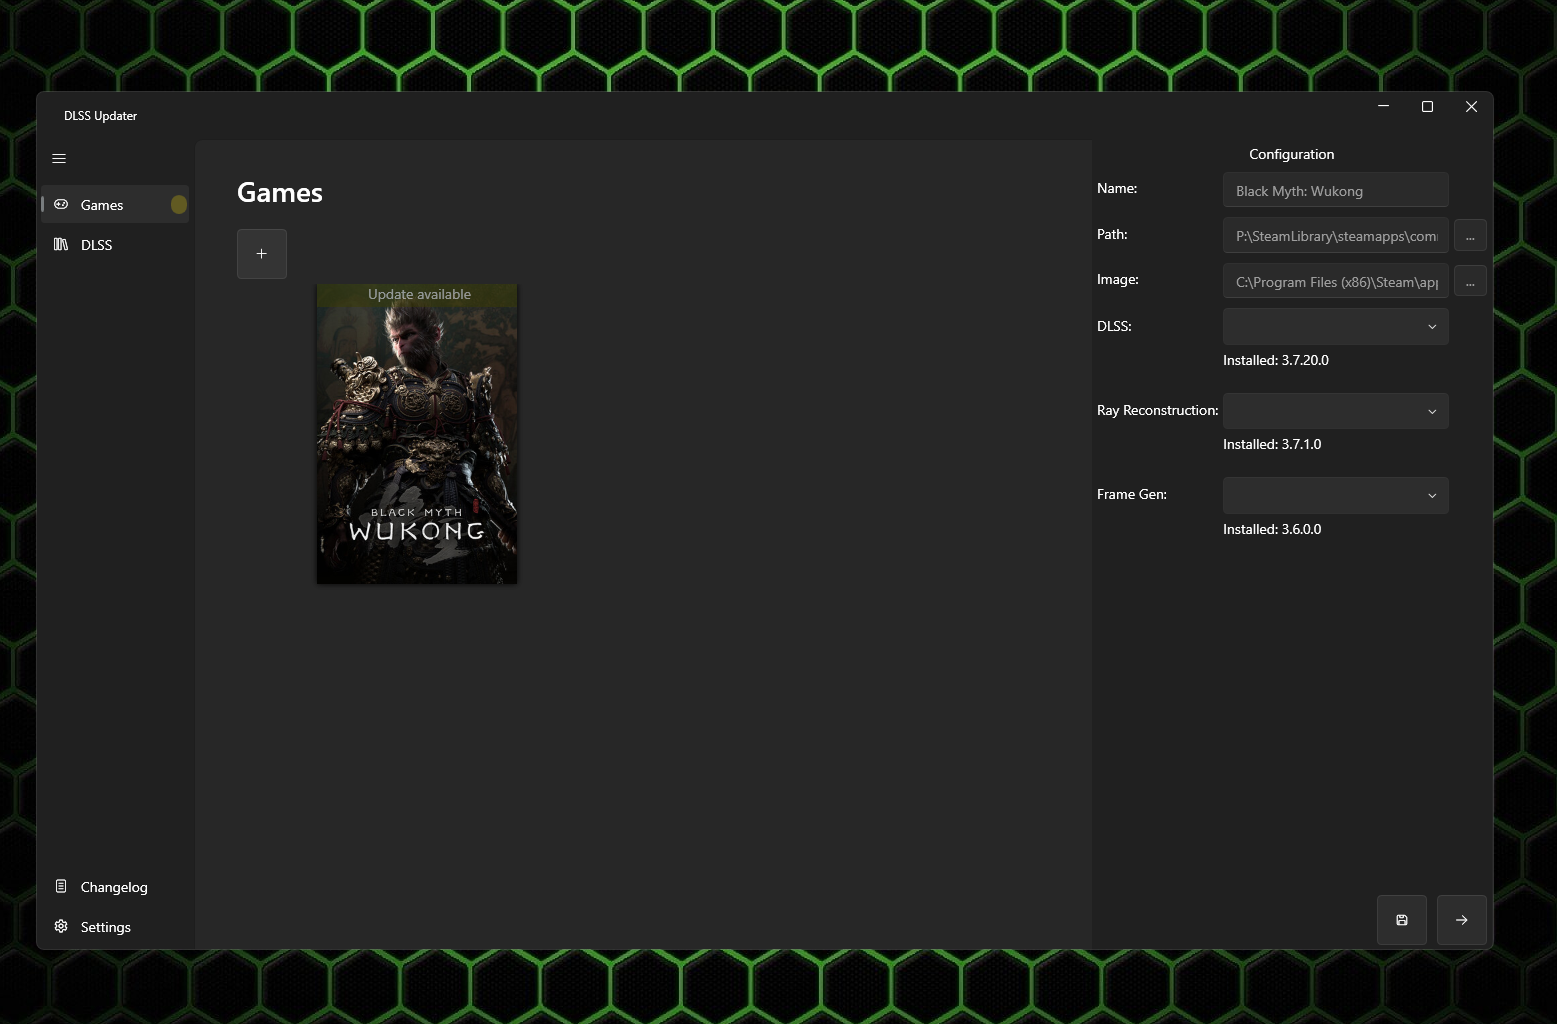The width and height of the screenshot is (1557, 1024).
Task: Browse for cover Image file
Action: tap(1470, 281)
